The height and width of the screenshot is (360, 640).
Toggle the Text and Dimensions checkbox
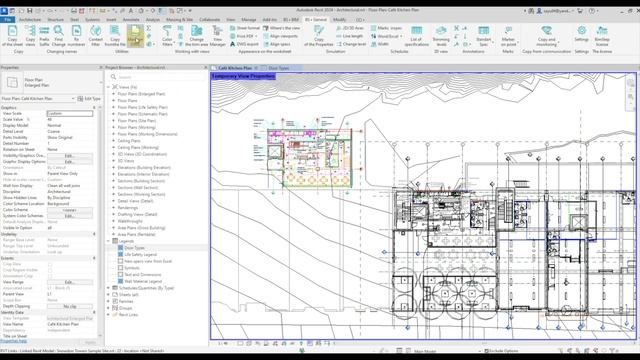(x=120, y=275)
